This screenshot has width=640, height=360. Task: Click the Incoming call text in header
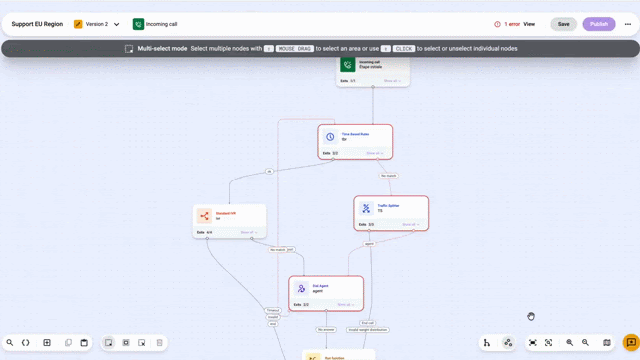click(x=162, y=24)
